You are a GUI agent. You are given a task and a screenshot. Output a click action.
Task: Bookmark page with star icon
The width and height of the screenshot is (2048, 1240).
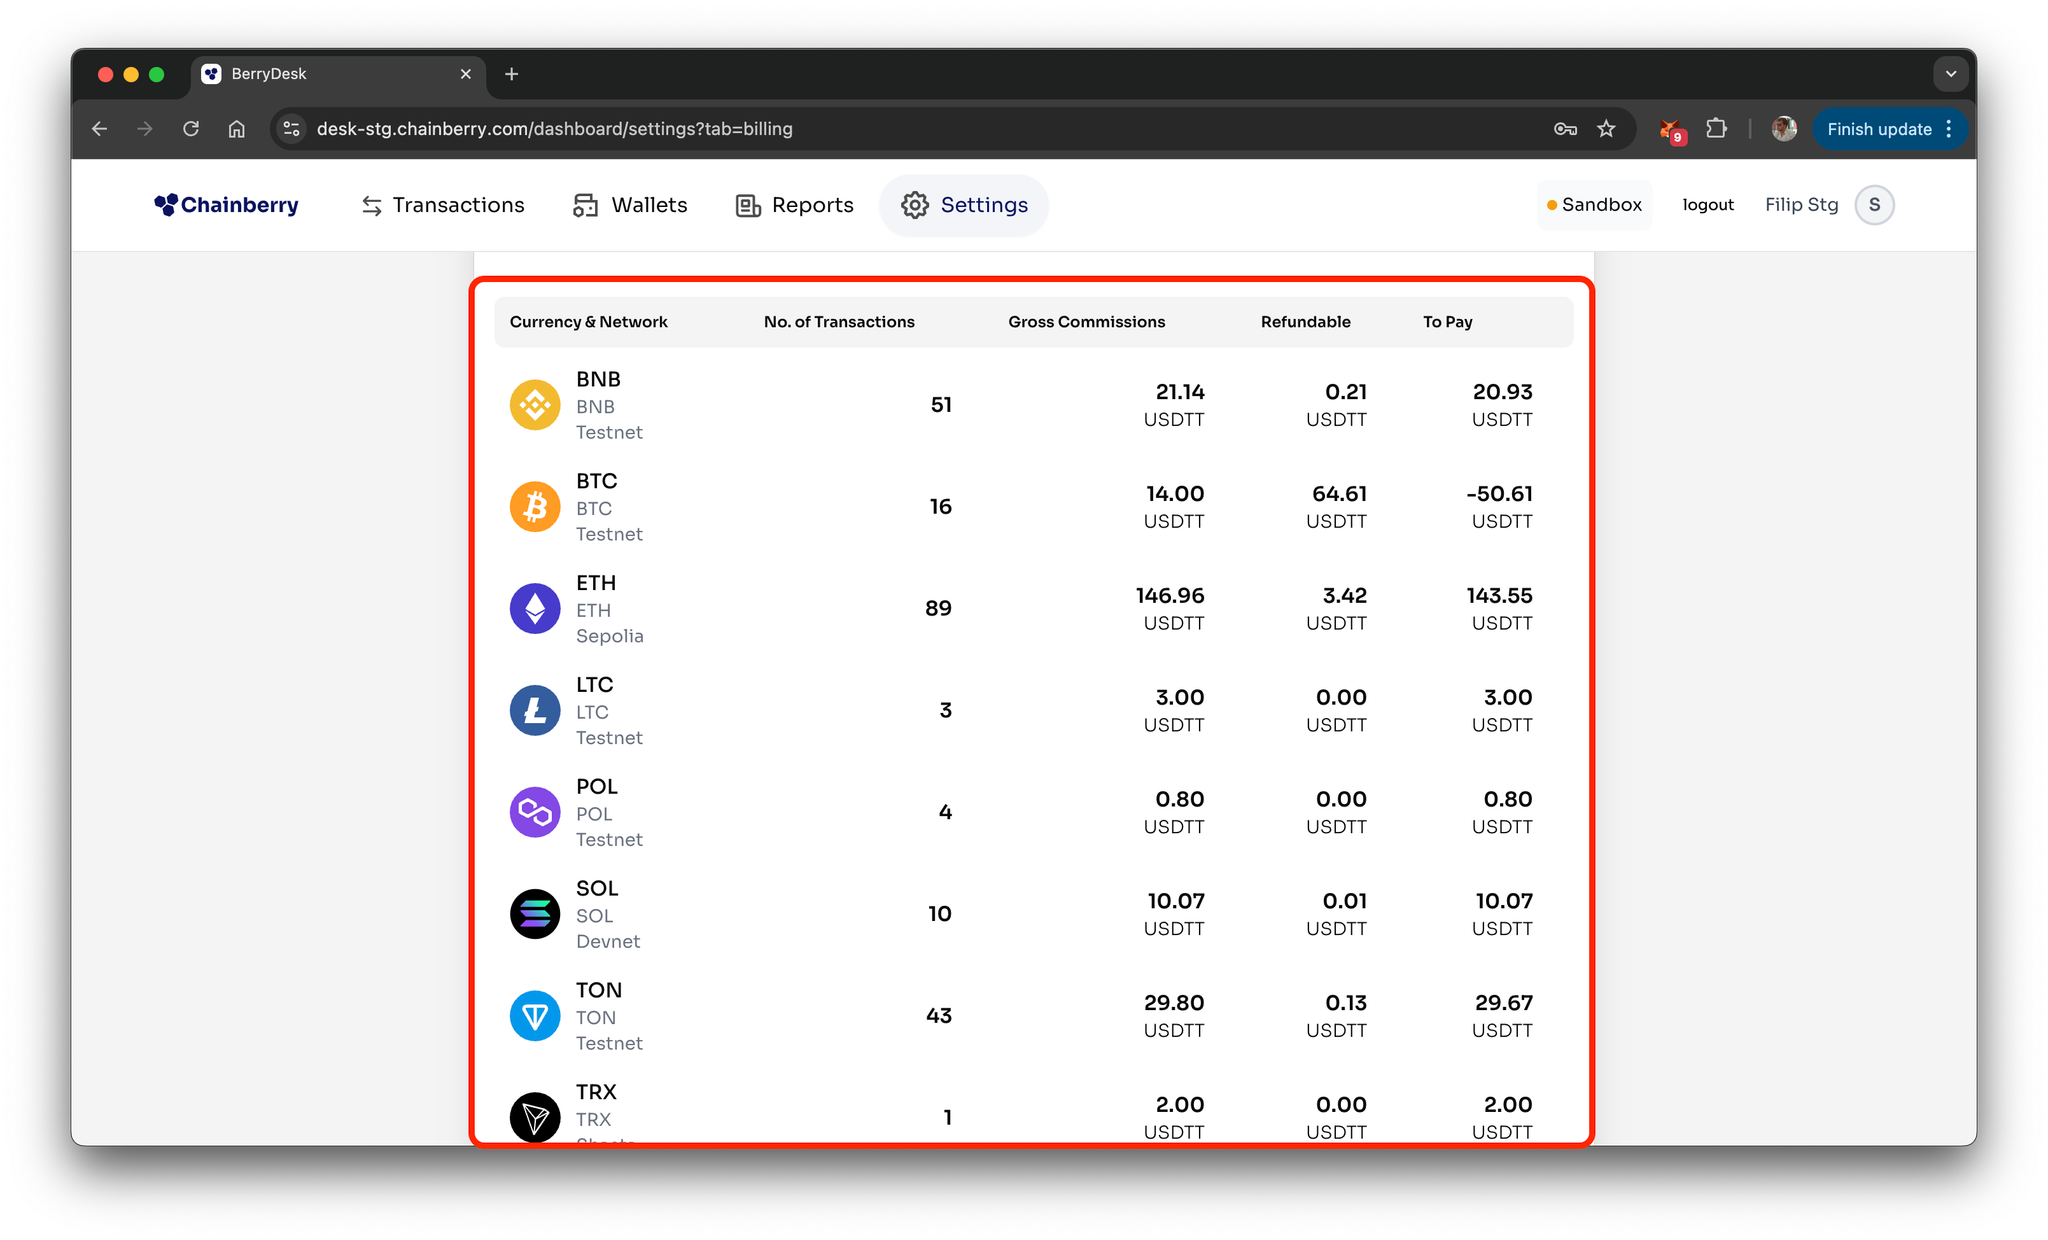[x=1606, y=129]
